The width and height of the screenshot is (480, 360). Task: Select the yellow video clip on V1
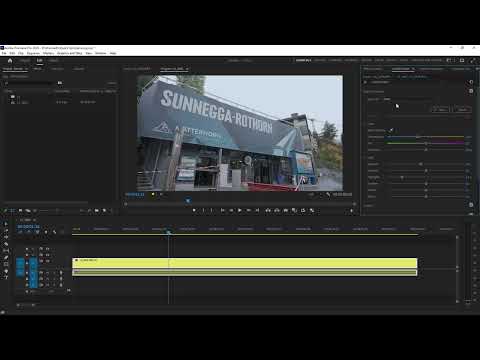click(245, 263)
